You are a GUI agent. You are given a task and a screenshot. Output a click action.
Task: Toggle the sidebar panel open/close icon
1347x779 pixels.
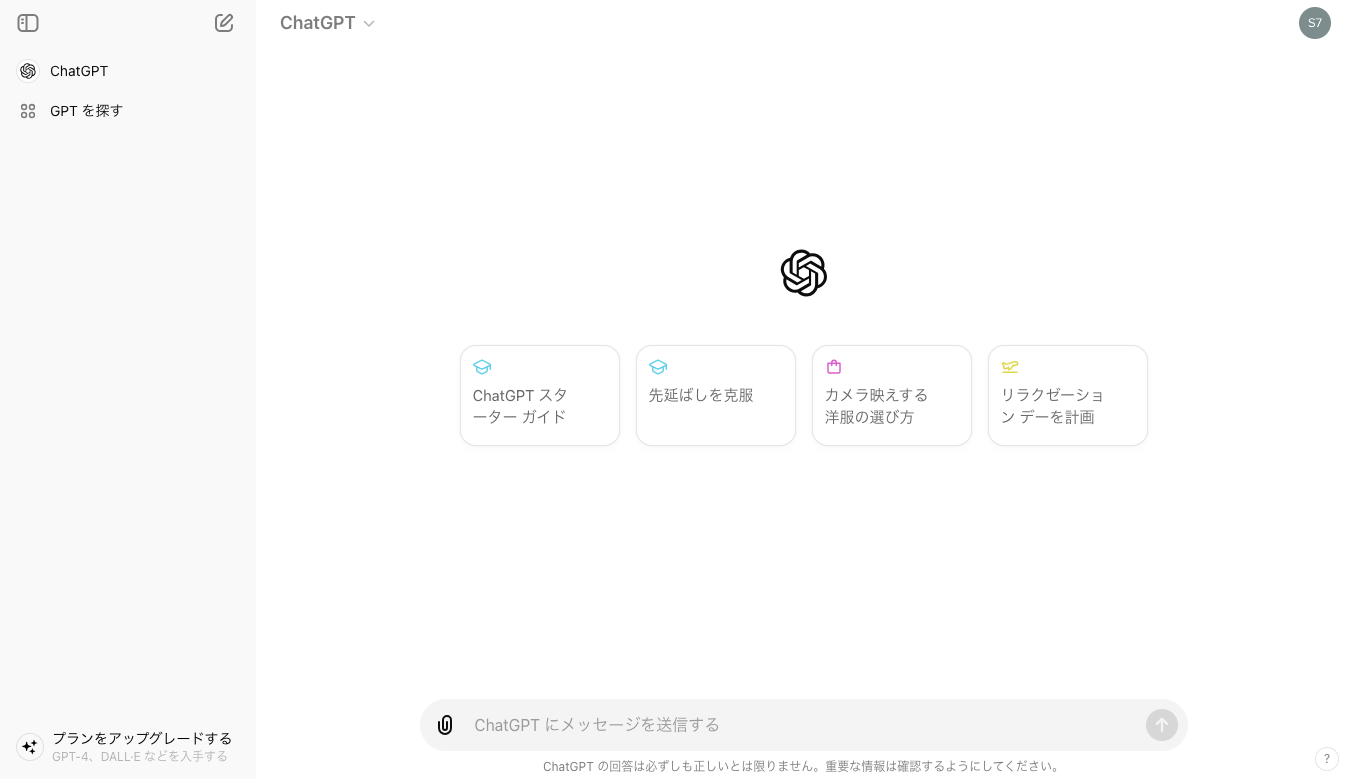point(28,22)
